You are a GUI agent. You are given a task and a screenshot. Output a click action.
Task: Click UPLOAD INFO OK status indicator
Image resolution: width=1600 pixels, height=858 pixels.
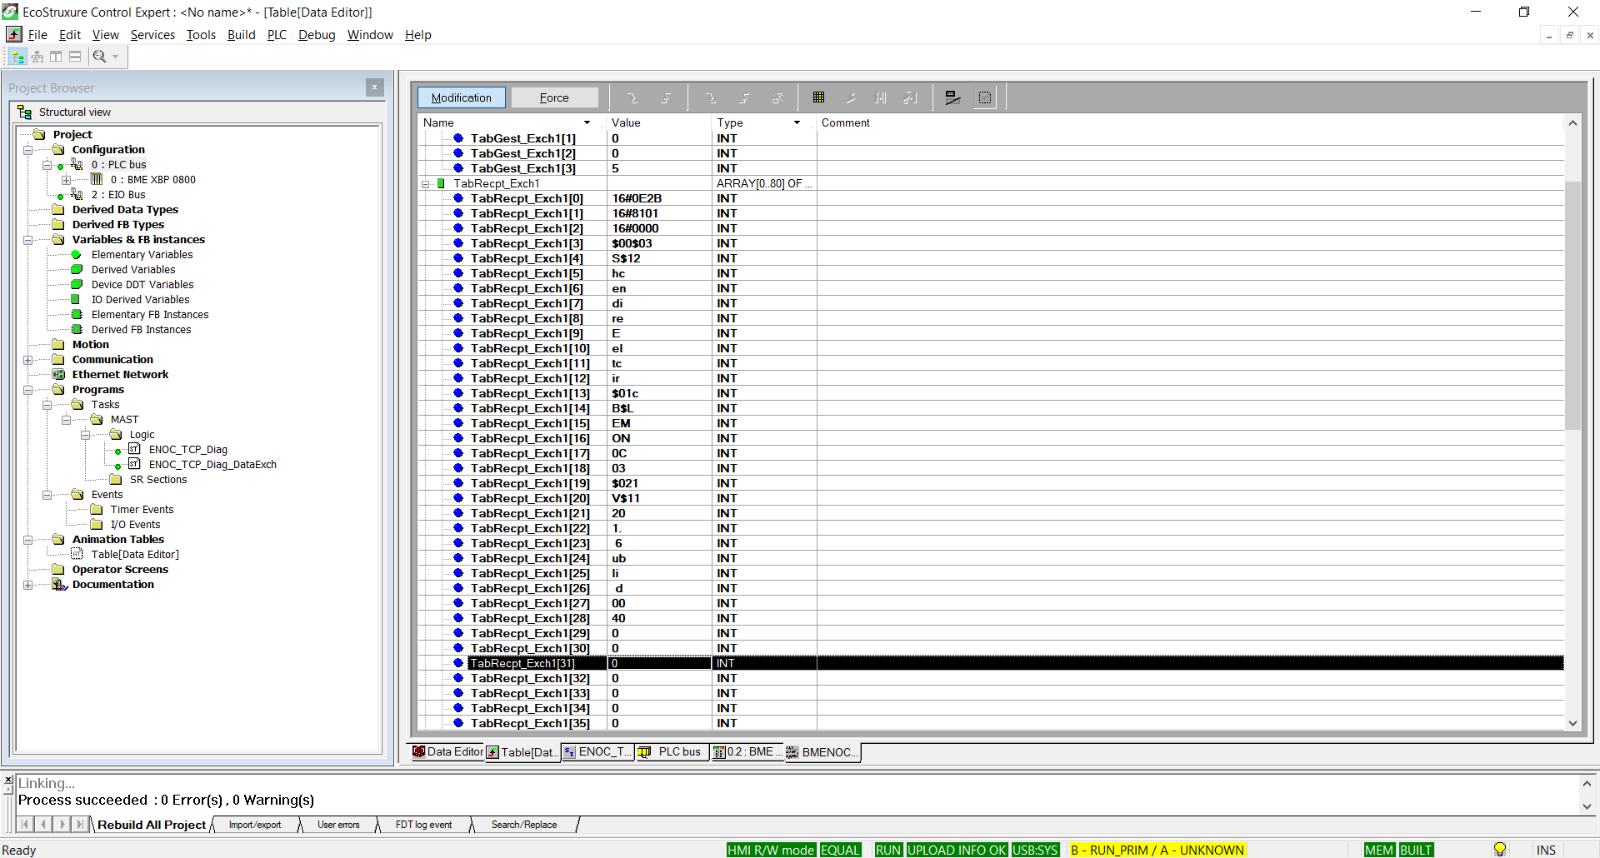tap(957, 850)
